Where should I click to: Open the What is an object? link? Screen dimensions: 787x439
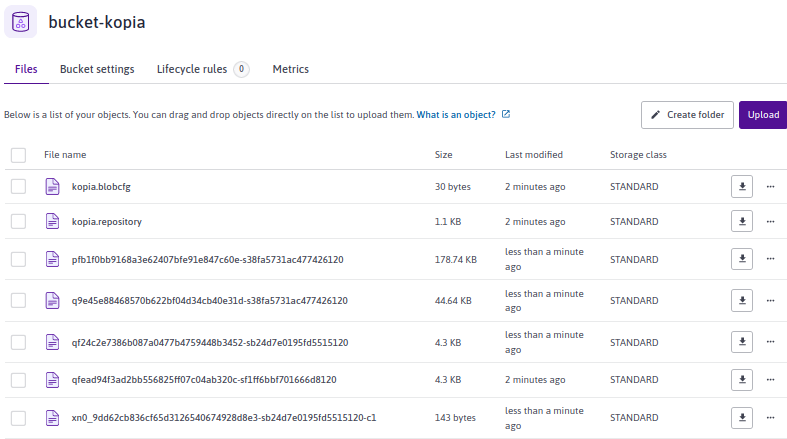(456, 115)
